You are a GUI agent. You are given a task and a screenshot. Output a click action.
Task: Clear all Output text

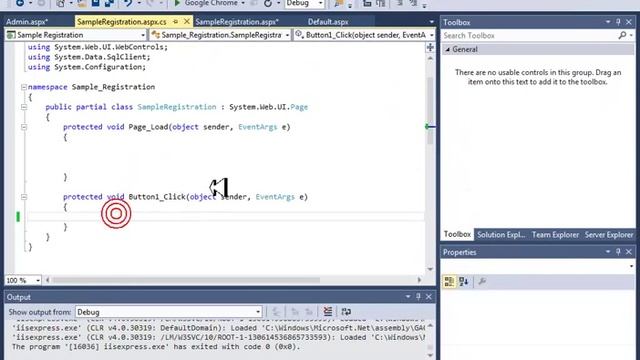(x=328, y=311)
